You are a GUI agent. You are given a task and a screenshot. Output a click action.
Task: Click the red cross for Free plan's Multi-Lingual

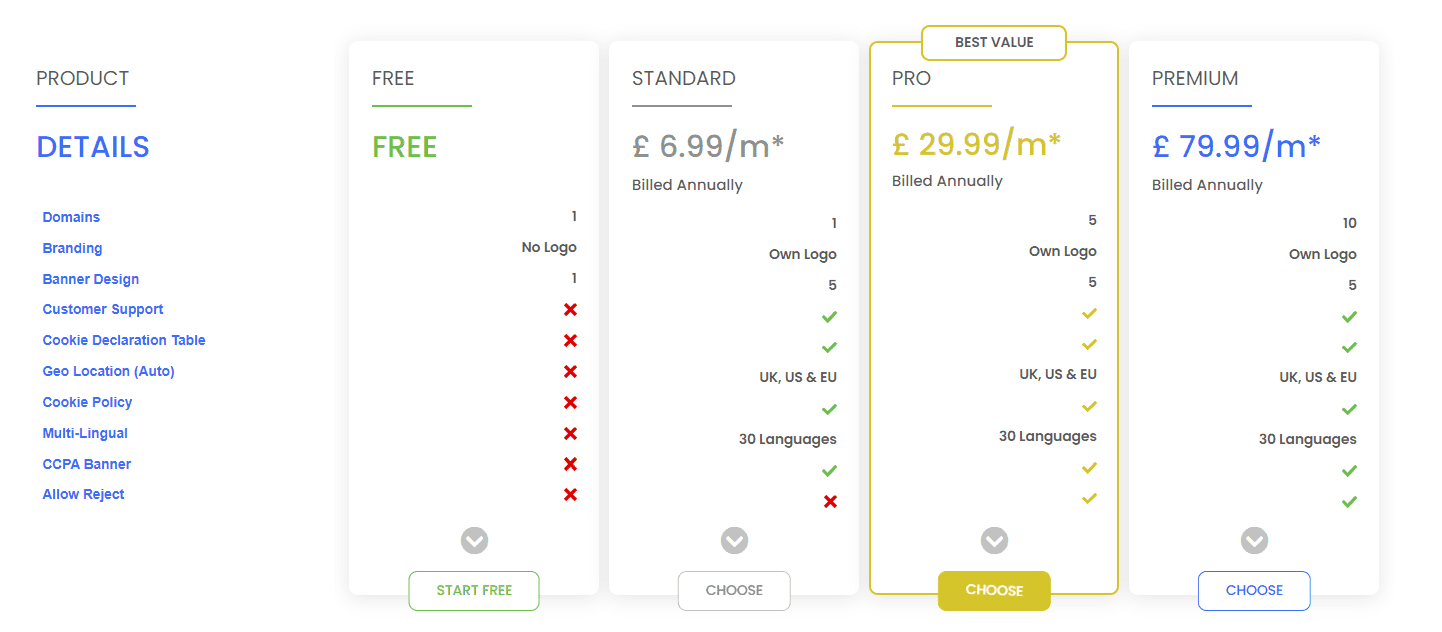coord(570,433)
